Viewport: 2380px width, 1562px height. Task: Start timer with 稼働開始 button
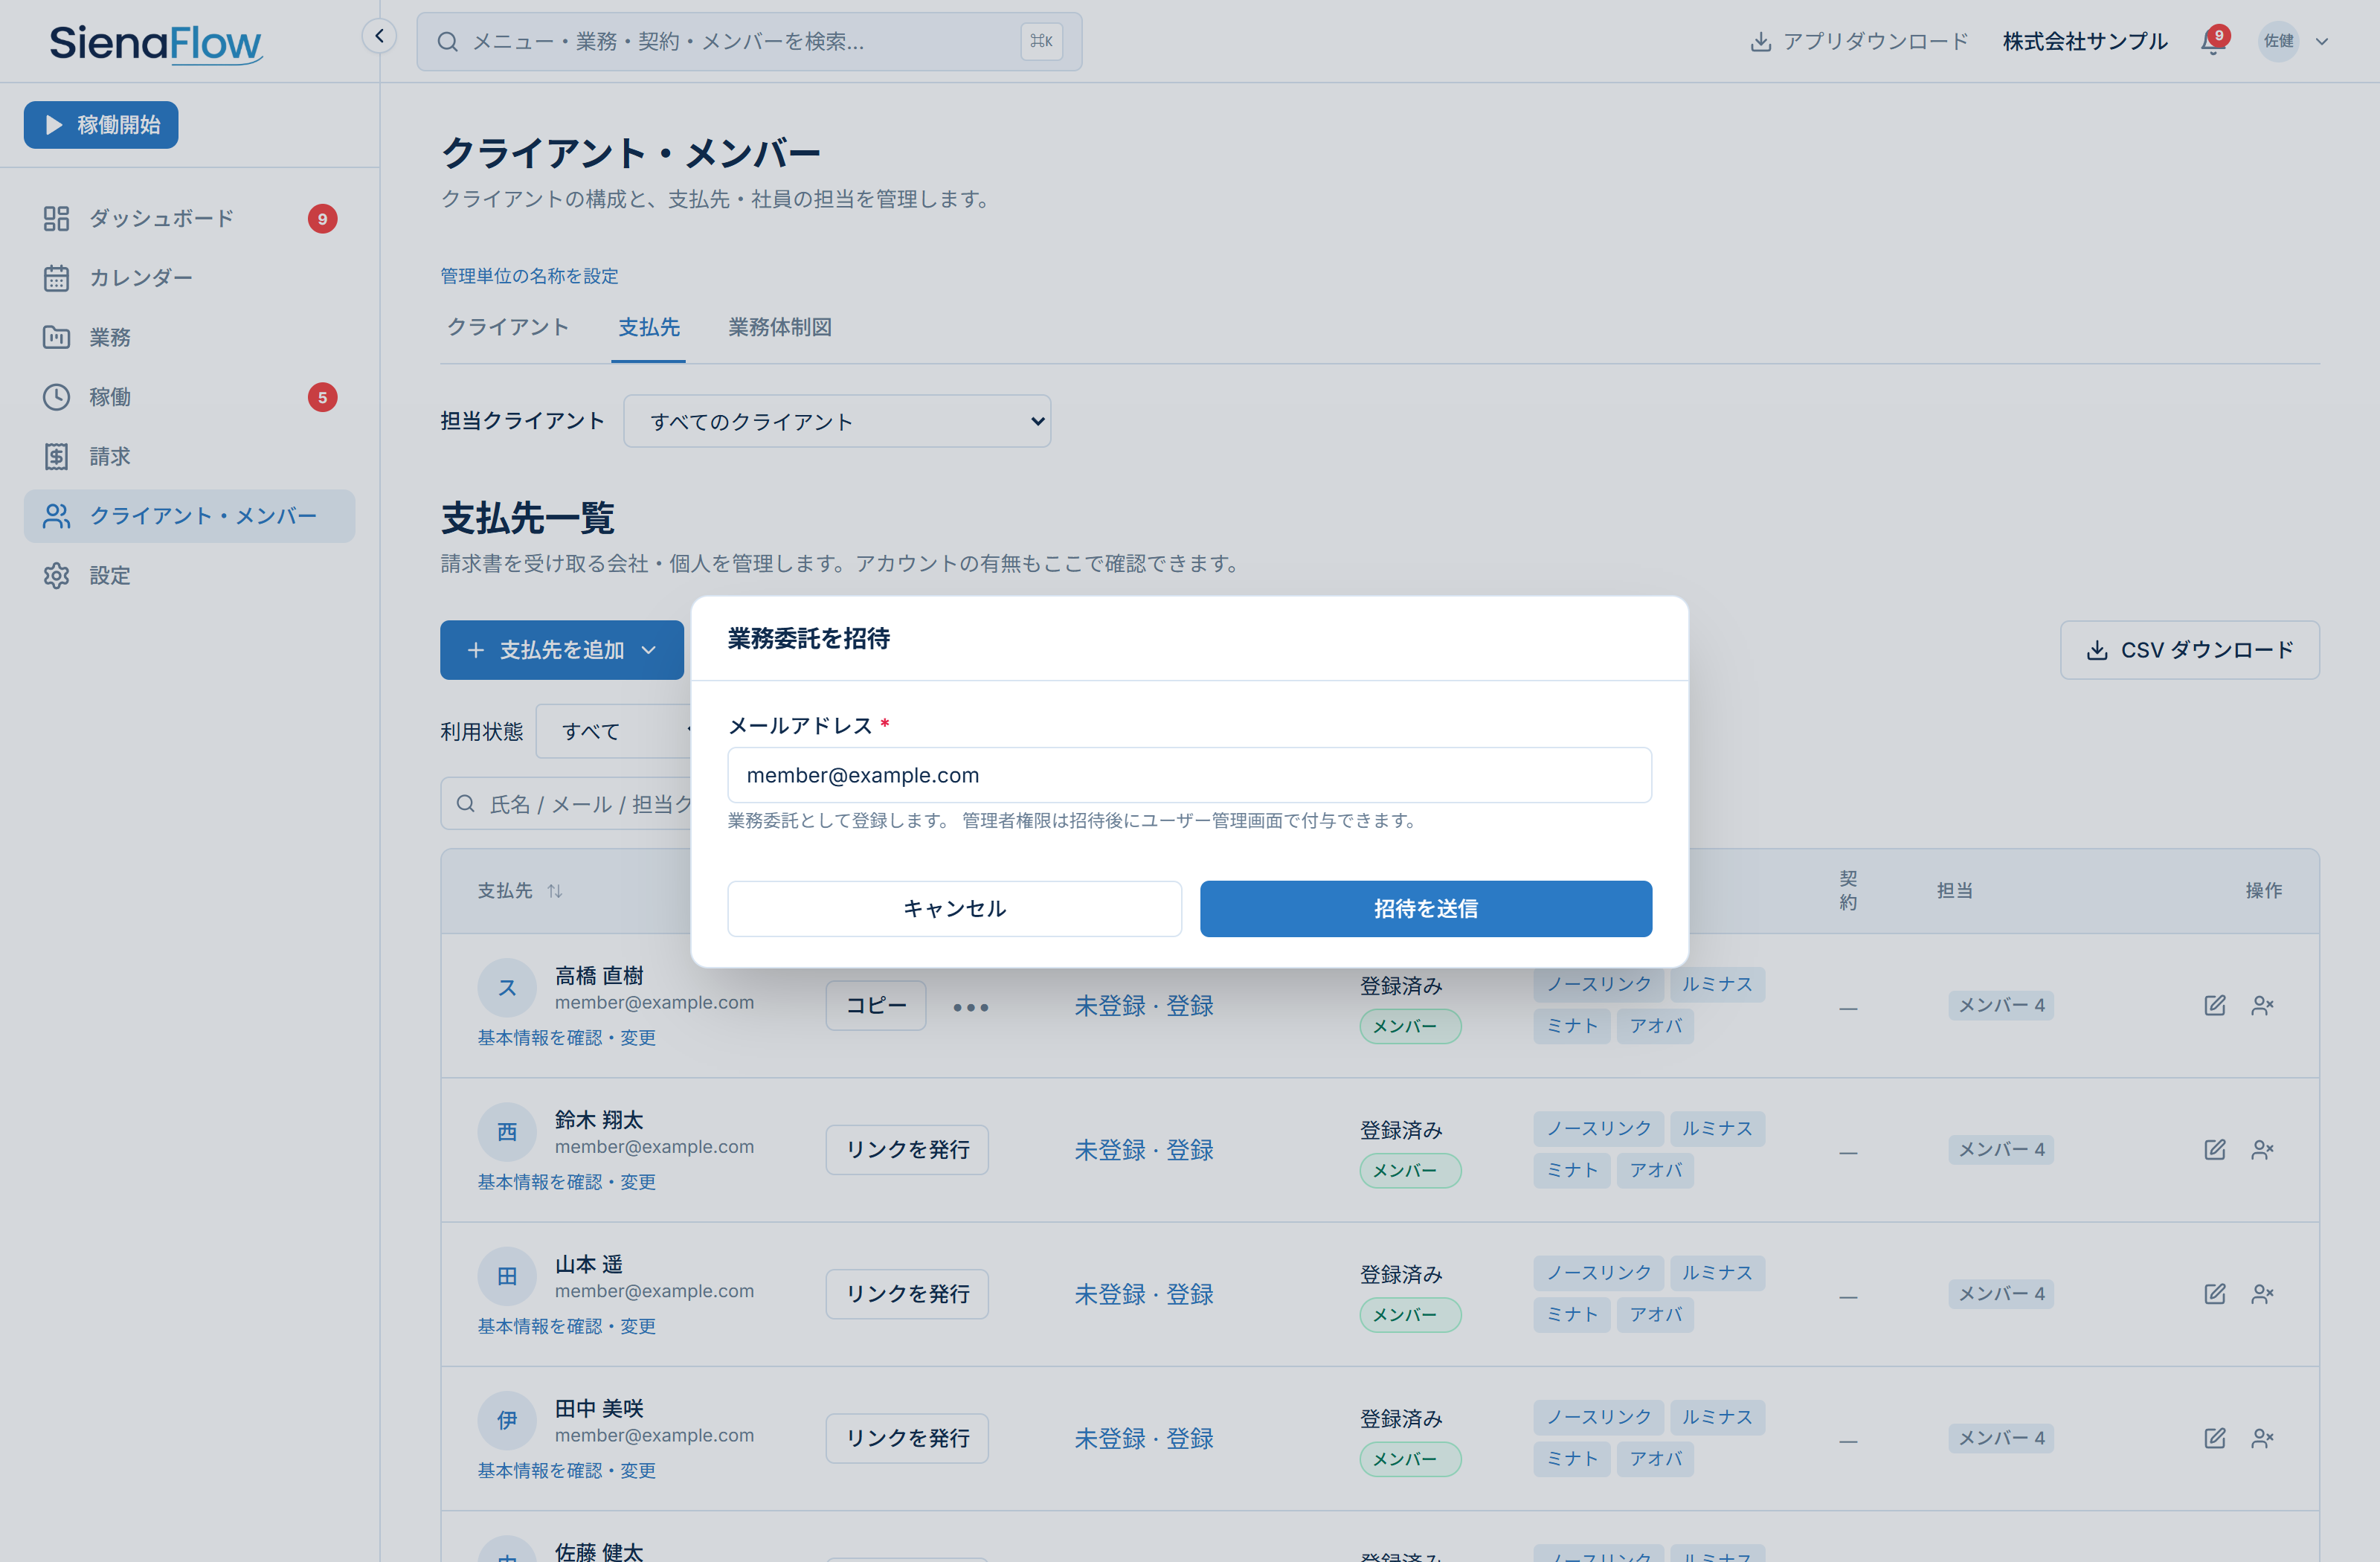click(101, 125)
